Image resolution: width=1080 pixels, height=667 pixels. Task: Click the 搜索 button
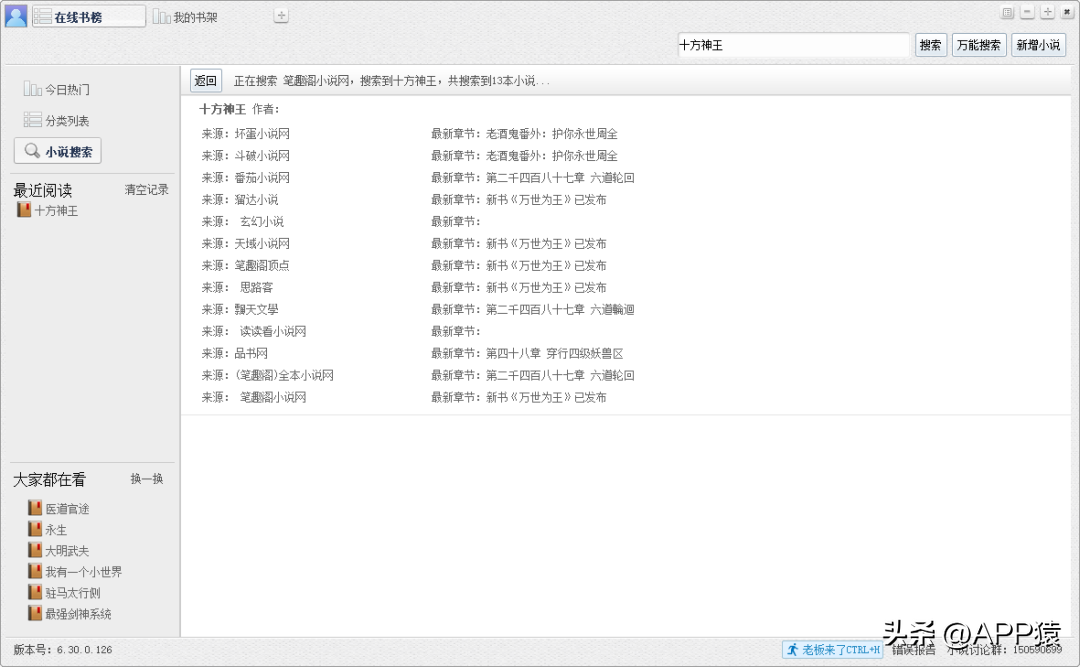[x=931, y=45]
